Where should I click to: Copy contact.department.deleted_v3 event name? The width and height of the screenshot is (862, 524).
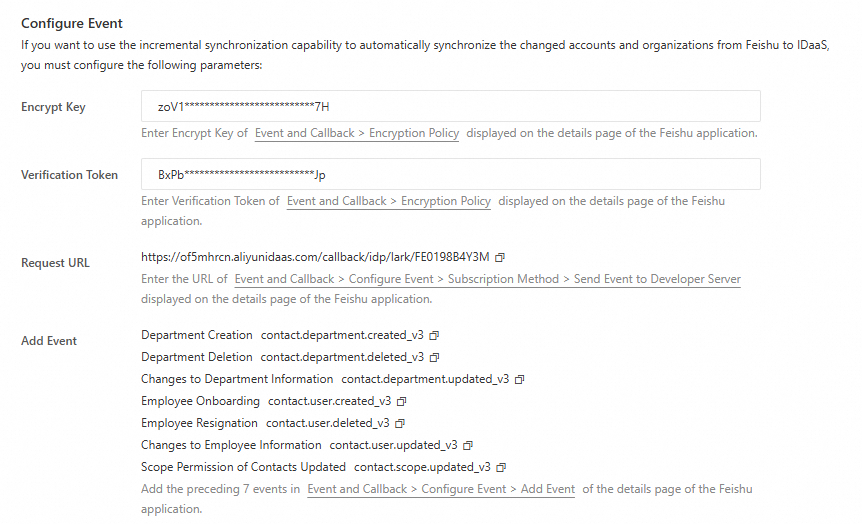coord(435,357)
